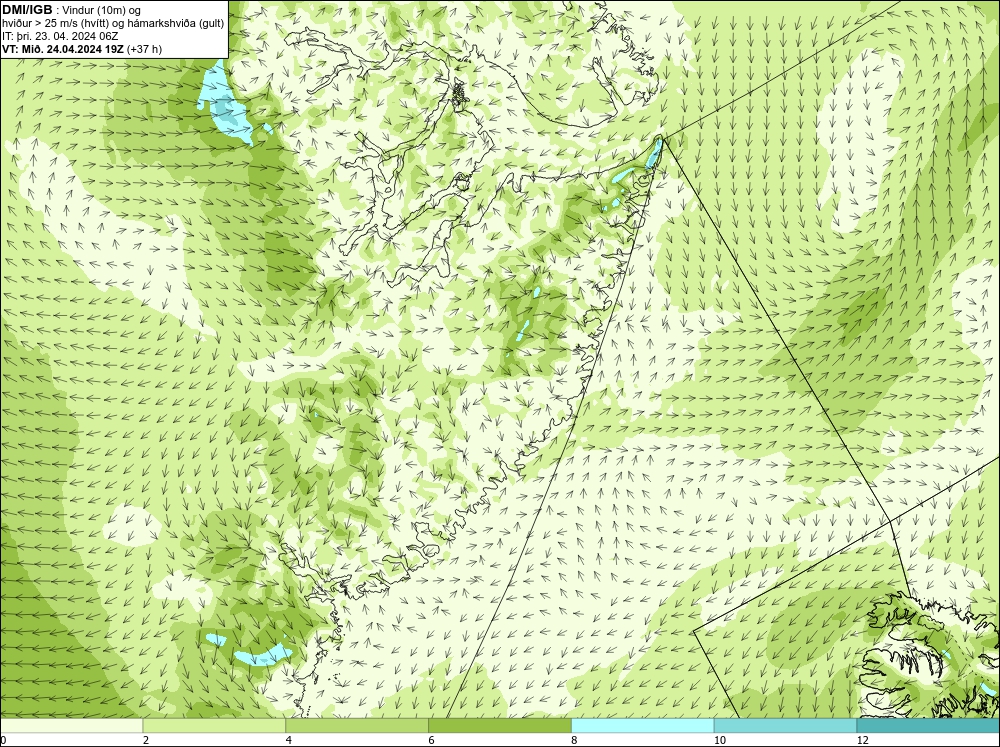Click the 'hviður > 25 m/s' description line
1000x747 pixels.
coord(113,23)
